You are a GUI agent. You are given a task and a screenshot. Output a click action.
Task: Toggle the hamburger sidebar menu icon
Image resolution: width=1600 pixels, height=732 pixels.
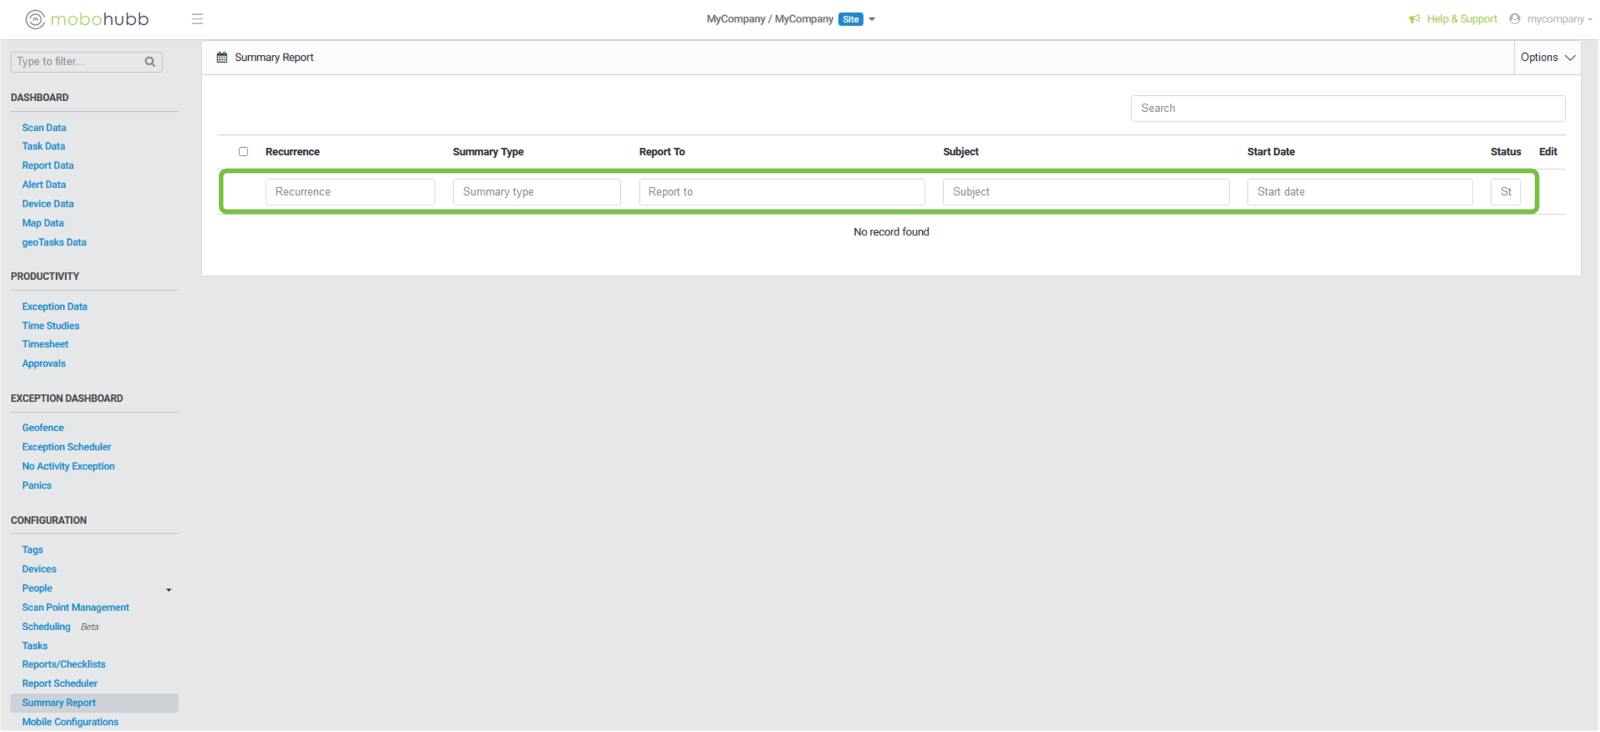tap(197, 19)
